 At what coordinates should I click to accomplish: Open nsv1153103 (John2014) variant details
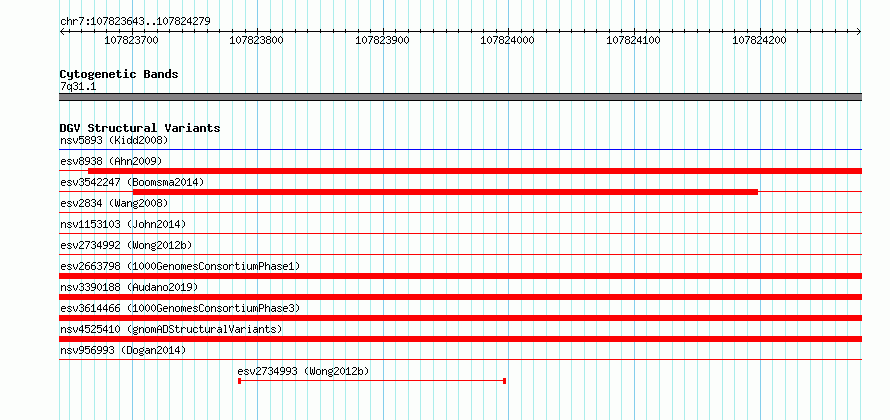click(123, 224)
